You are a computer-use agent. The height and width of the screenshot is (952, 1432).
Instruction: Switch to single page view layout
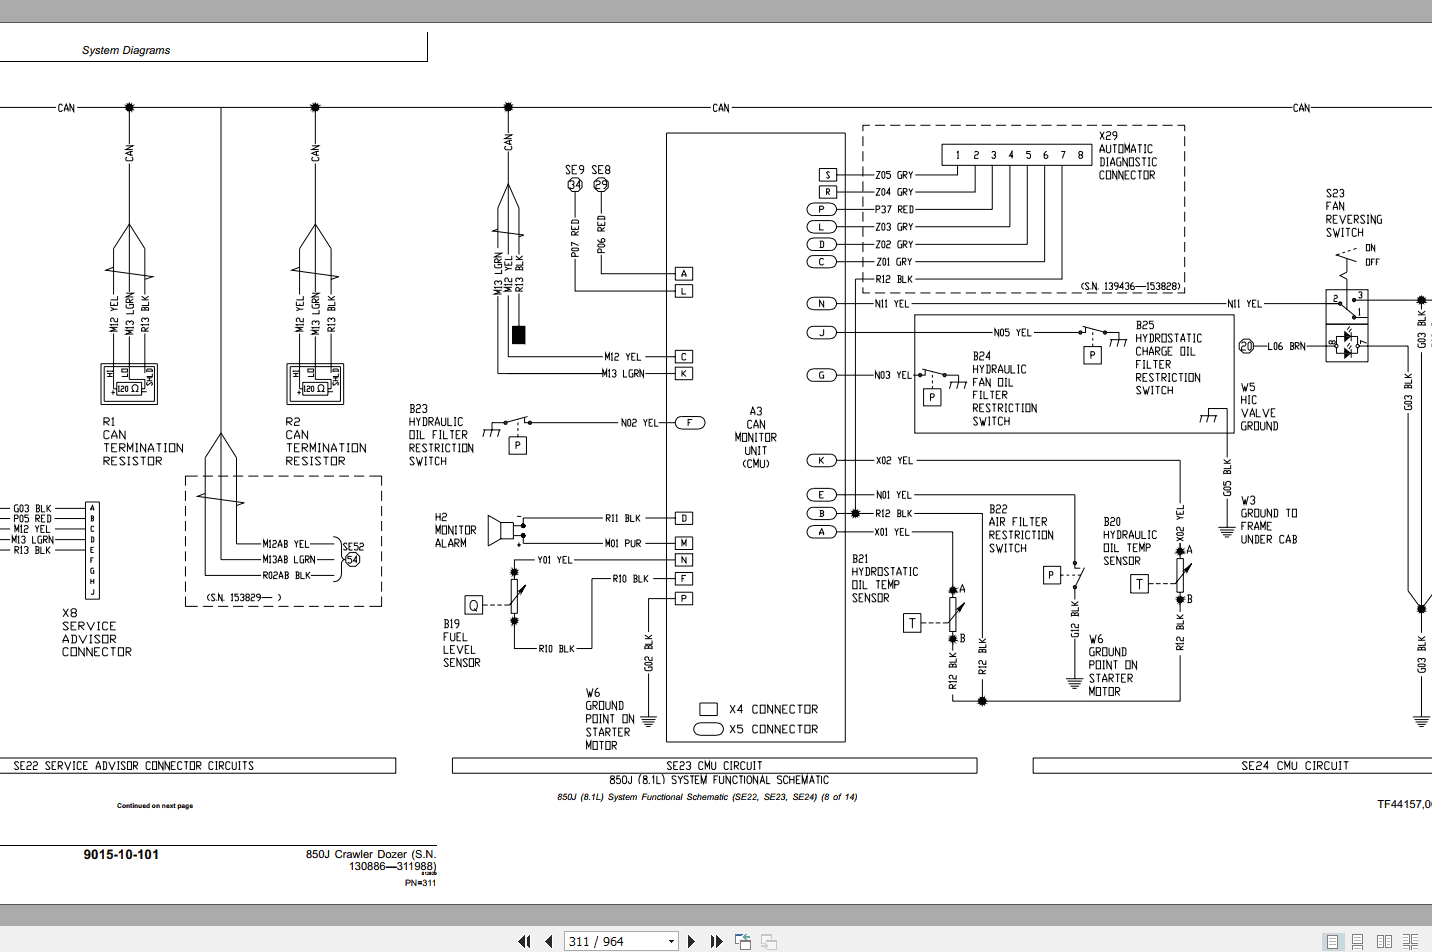(x=1332, y=941)
